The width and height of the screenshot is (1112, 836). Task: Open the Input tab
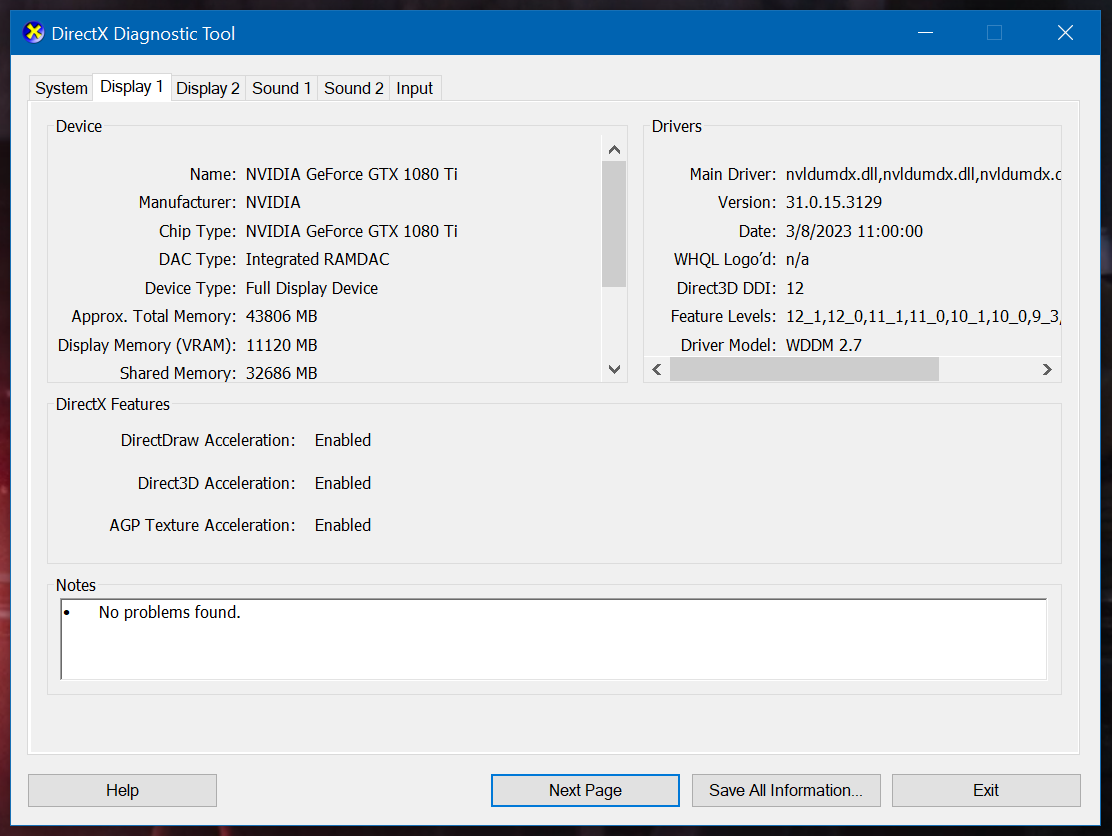[415, 88]
